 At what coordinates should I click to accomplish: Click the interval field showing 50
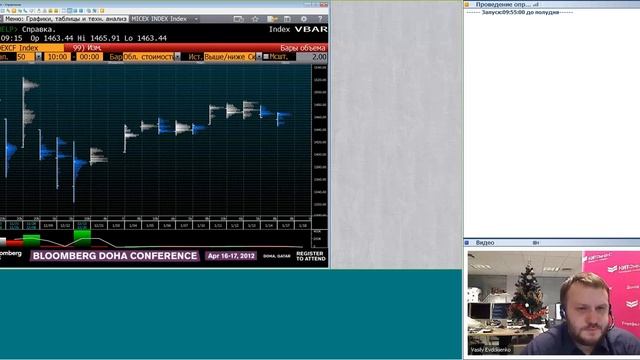[x=25, y=57]
